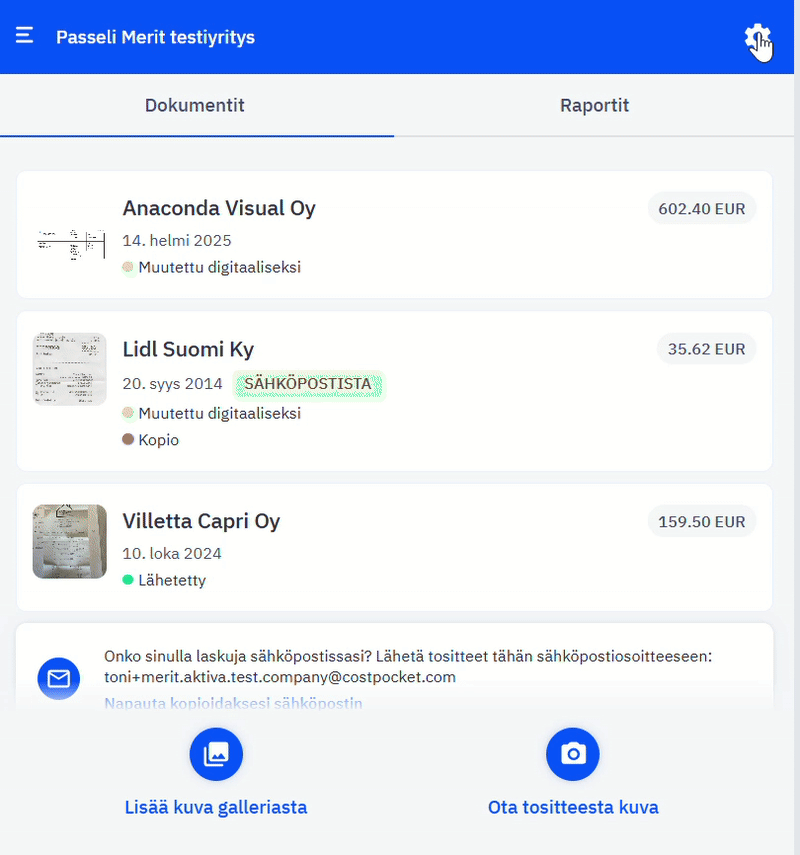
Task: Open the Villetta Capri Oy receipt thumbnail
Action: 69,541
